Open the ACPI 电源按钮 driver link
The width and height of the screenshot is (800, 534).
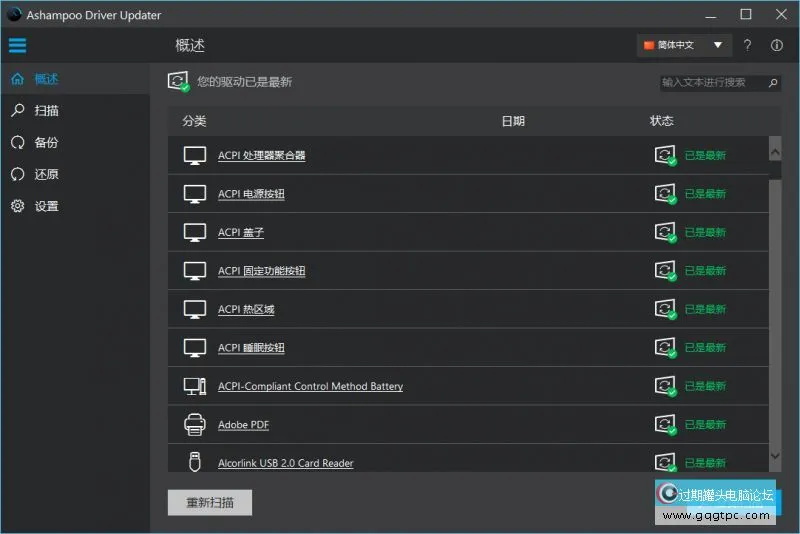pyautogui.click(x=251, y=194)
